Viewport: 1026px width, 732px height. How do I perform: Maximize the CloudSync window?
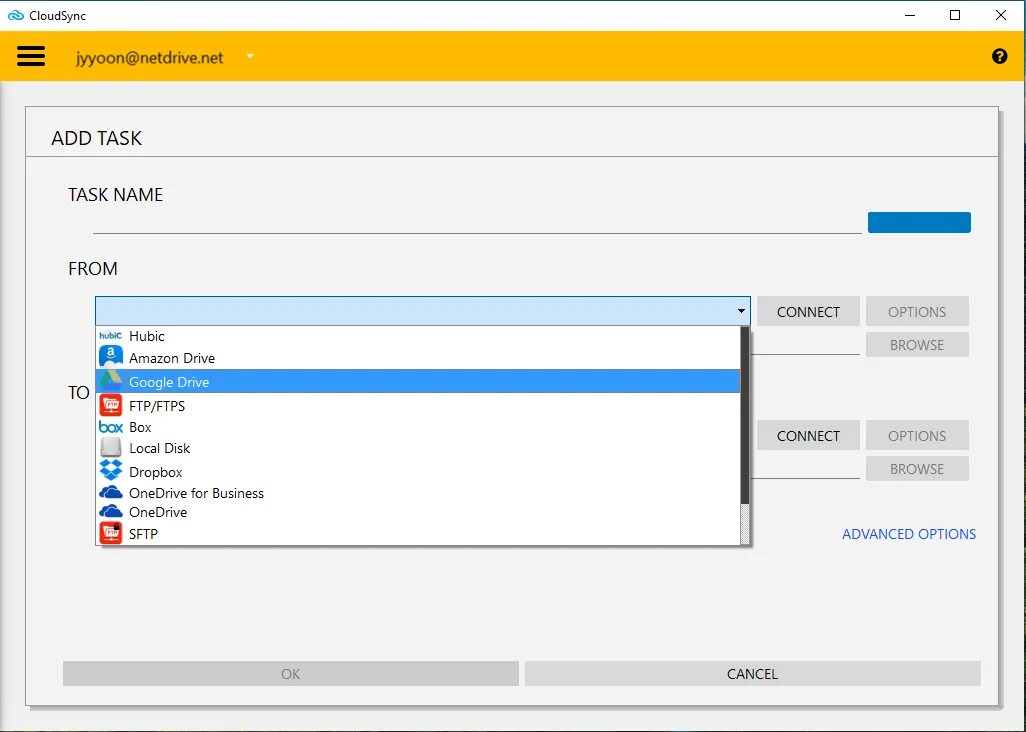pos(955,15)
